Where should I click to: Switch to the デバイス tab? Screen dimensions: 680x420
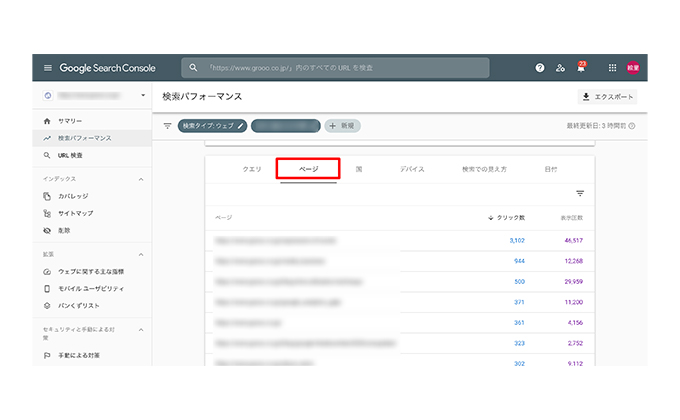pos(412,169)
